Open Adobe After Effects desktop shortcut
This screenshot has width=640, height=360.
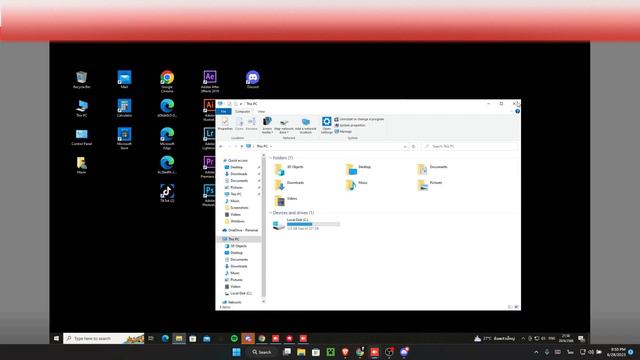[x=210, y=81]
